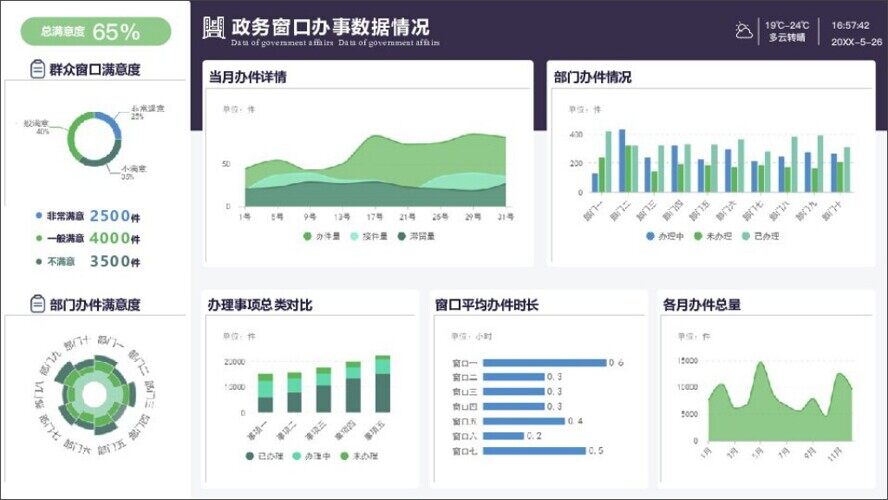Select the 当月办件详情 panel title
Image resolution: width=888 pixels, height=500 pixels.
point(247,77)
